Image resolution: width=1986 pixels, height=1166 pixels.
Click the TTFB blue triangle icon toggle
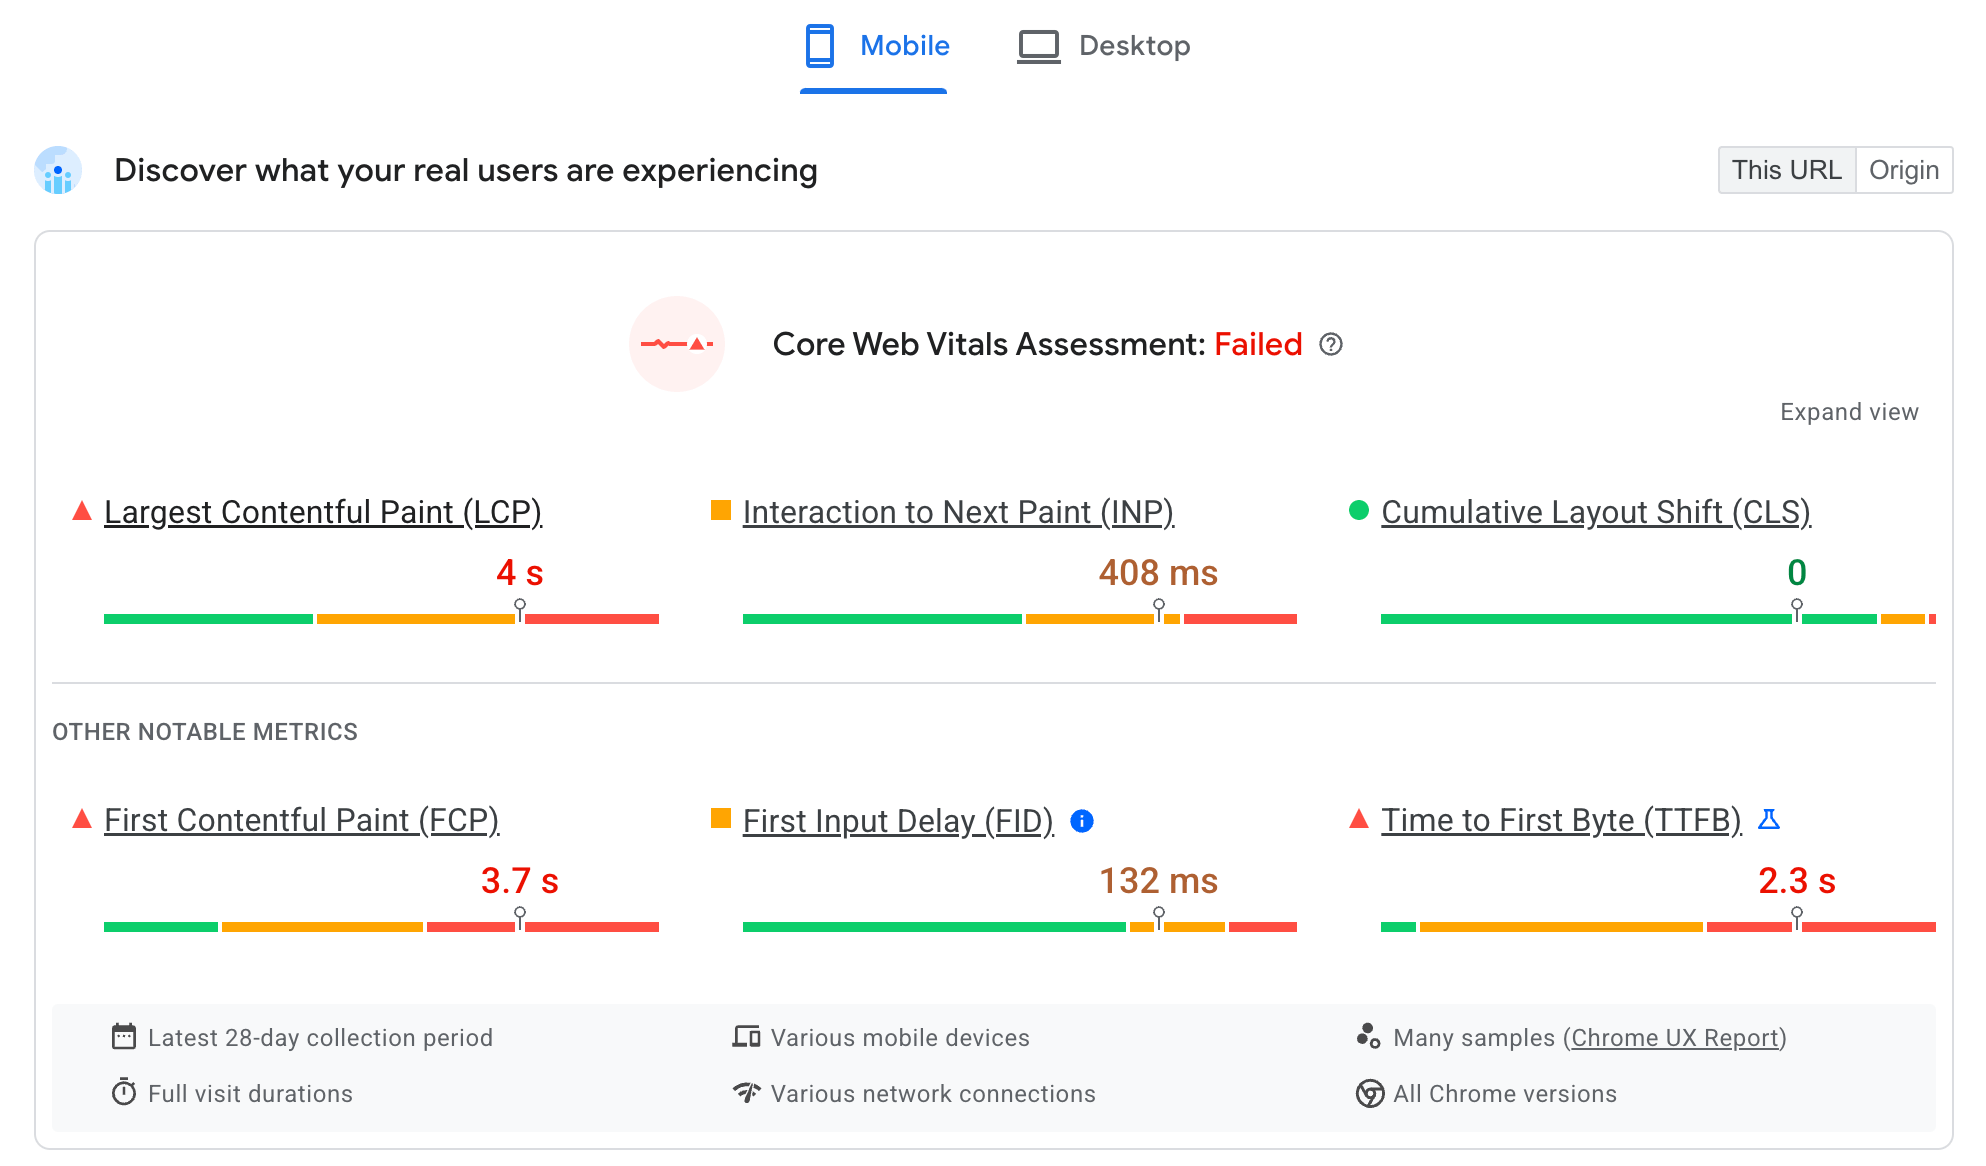coord(1768,819)
